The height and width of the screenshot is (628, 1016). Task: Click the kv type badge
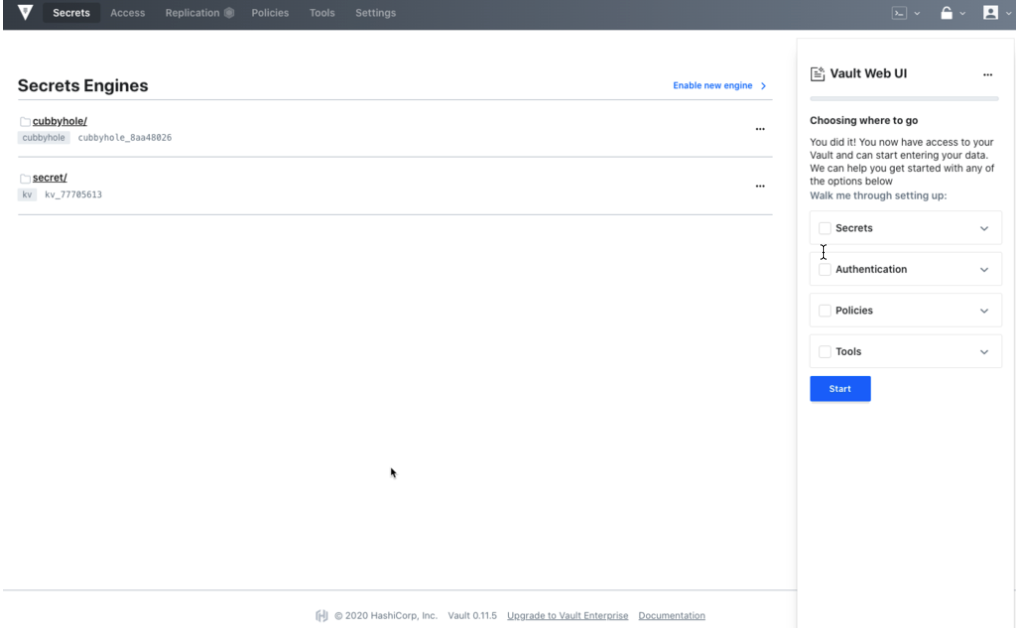(x=27, y=194)
